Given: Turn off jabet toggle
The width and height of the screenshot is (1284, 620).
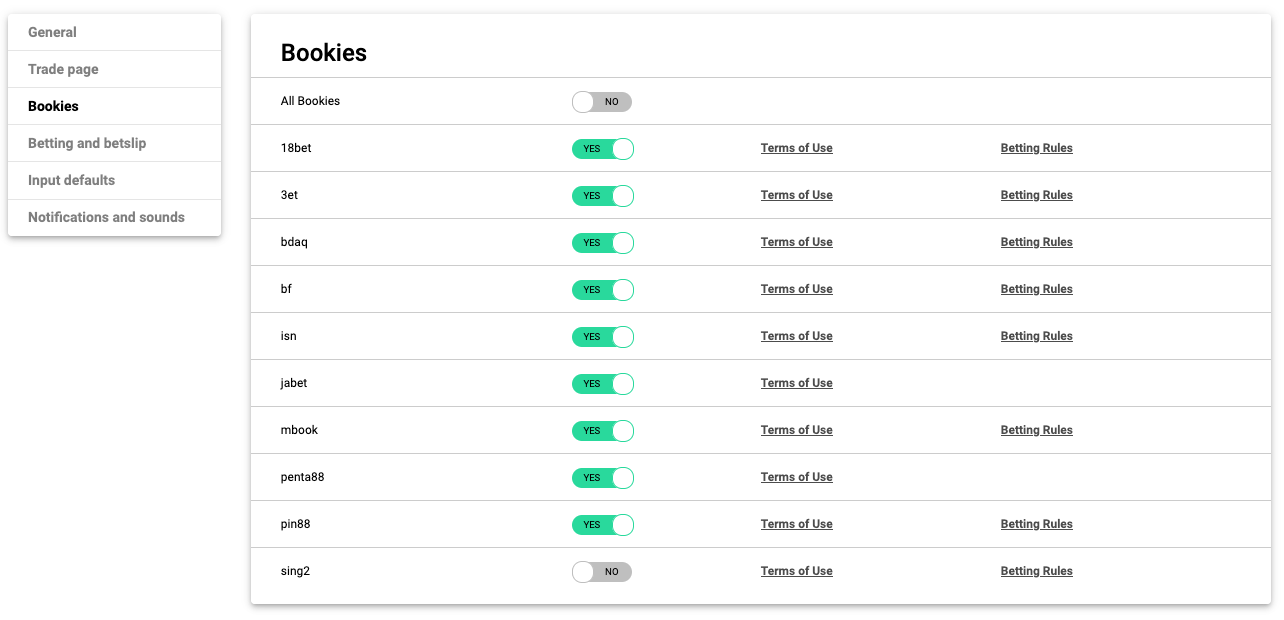Looking at the screenshot, I should pyautogui.click(x=602, y=384).
